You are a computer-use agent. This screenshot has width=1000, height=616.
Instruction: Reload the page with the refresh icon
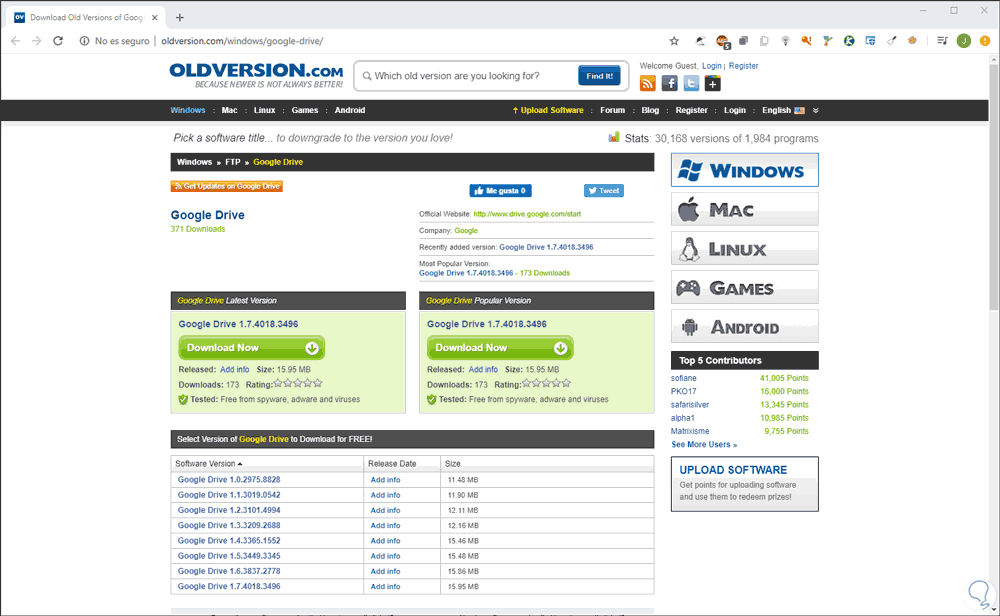pos(58,41)
